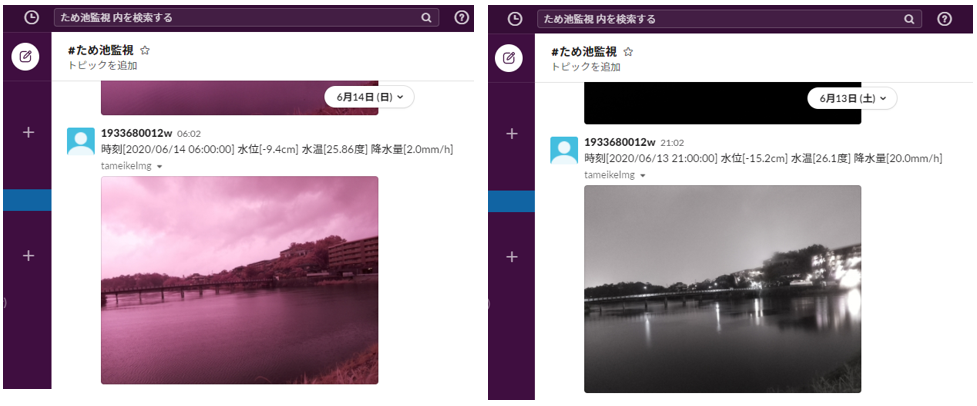977x406 pixels.
Task: Click the history clock icon in right window
Action: point(515,19)
